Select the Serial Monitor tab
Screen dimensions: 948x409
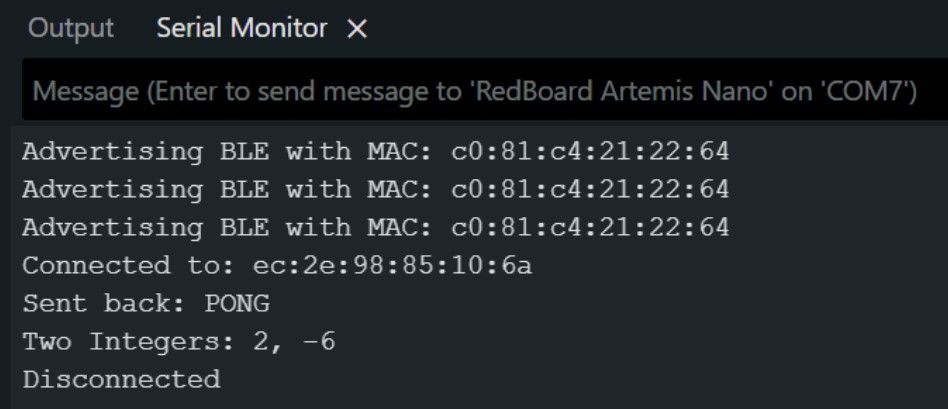pyautogui.click(x=241, y=29)
